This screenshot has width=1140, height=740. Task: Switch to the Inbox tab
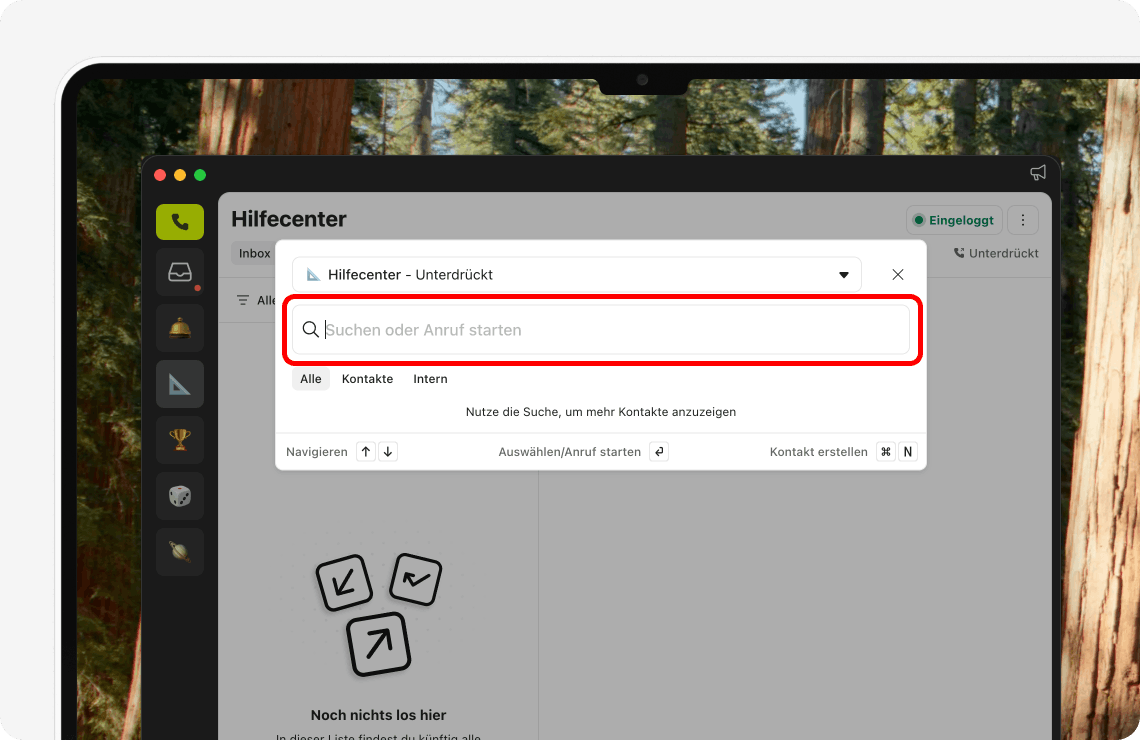point(254,253)
